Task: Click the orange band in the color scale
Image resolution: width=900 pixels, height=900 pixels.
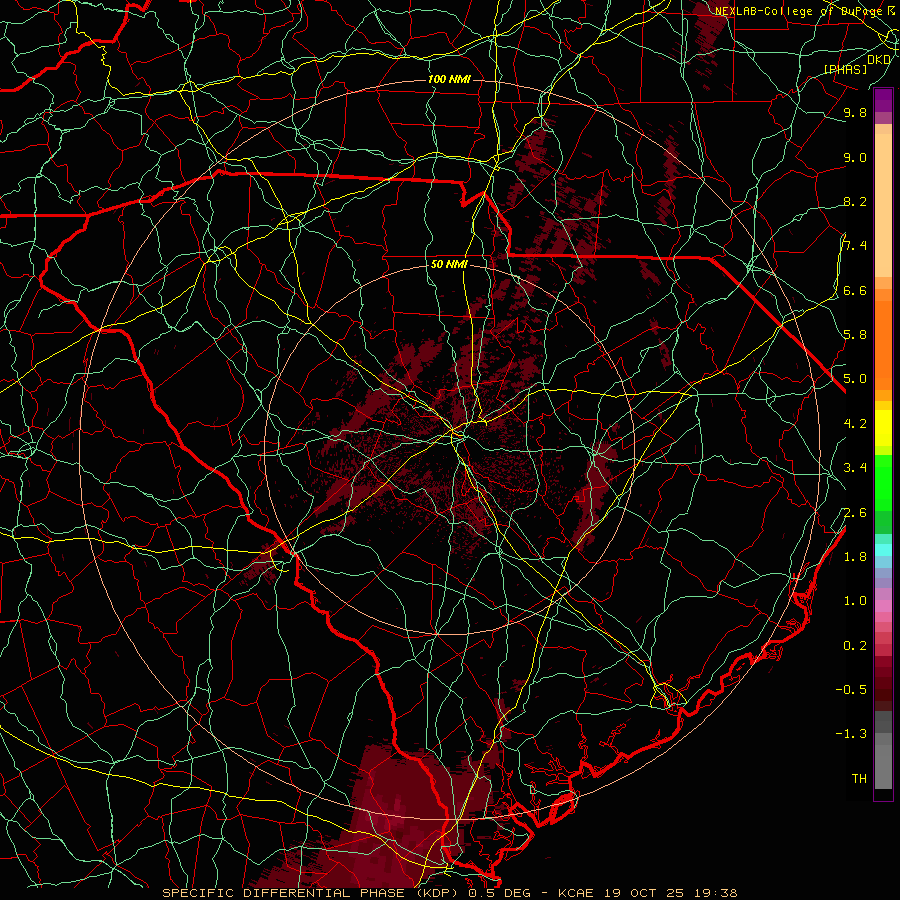Action: point(883,344)
